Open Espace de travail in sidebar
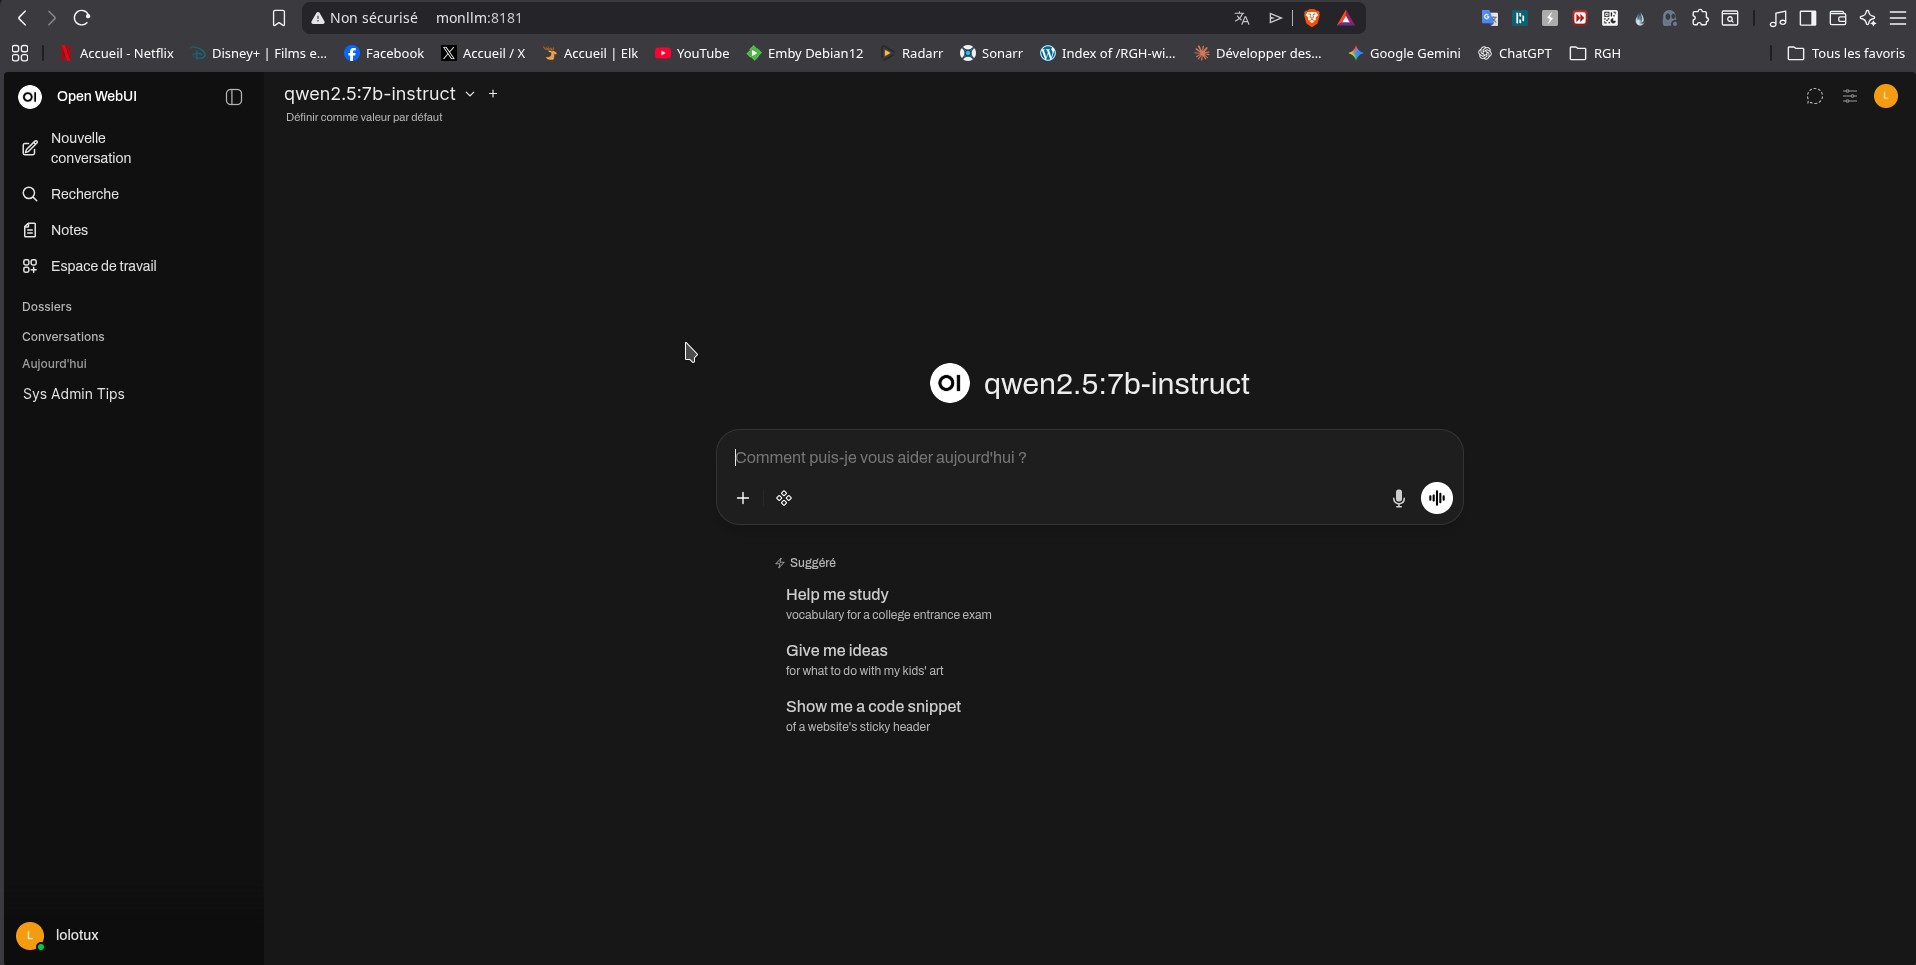 103,266
